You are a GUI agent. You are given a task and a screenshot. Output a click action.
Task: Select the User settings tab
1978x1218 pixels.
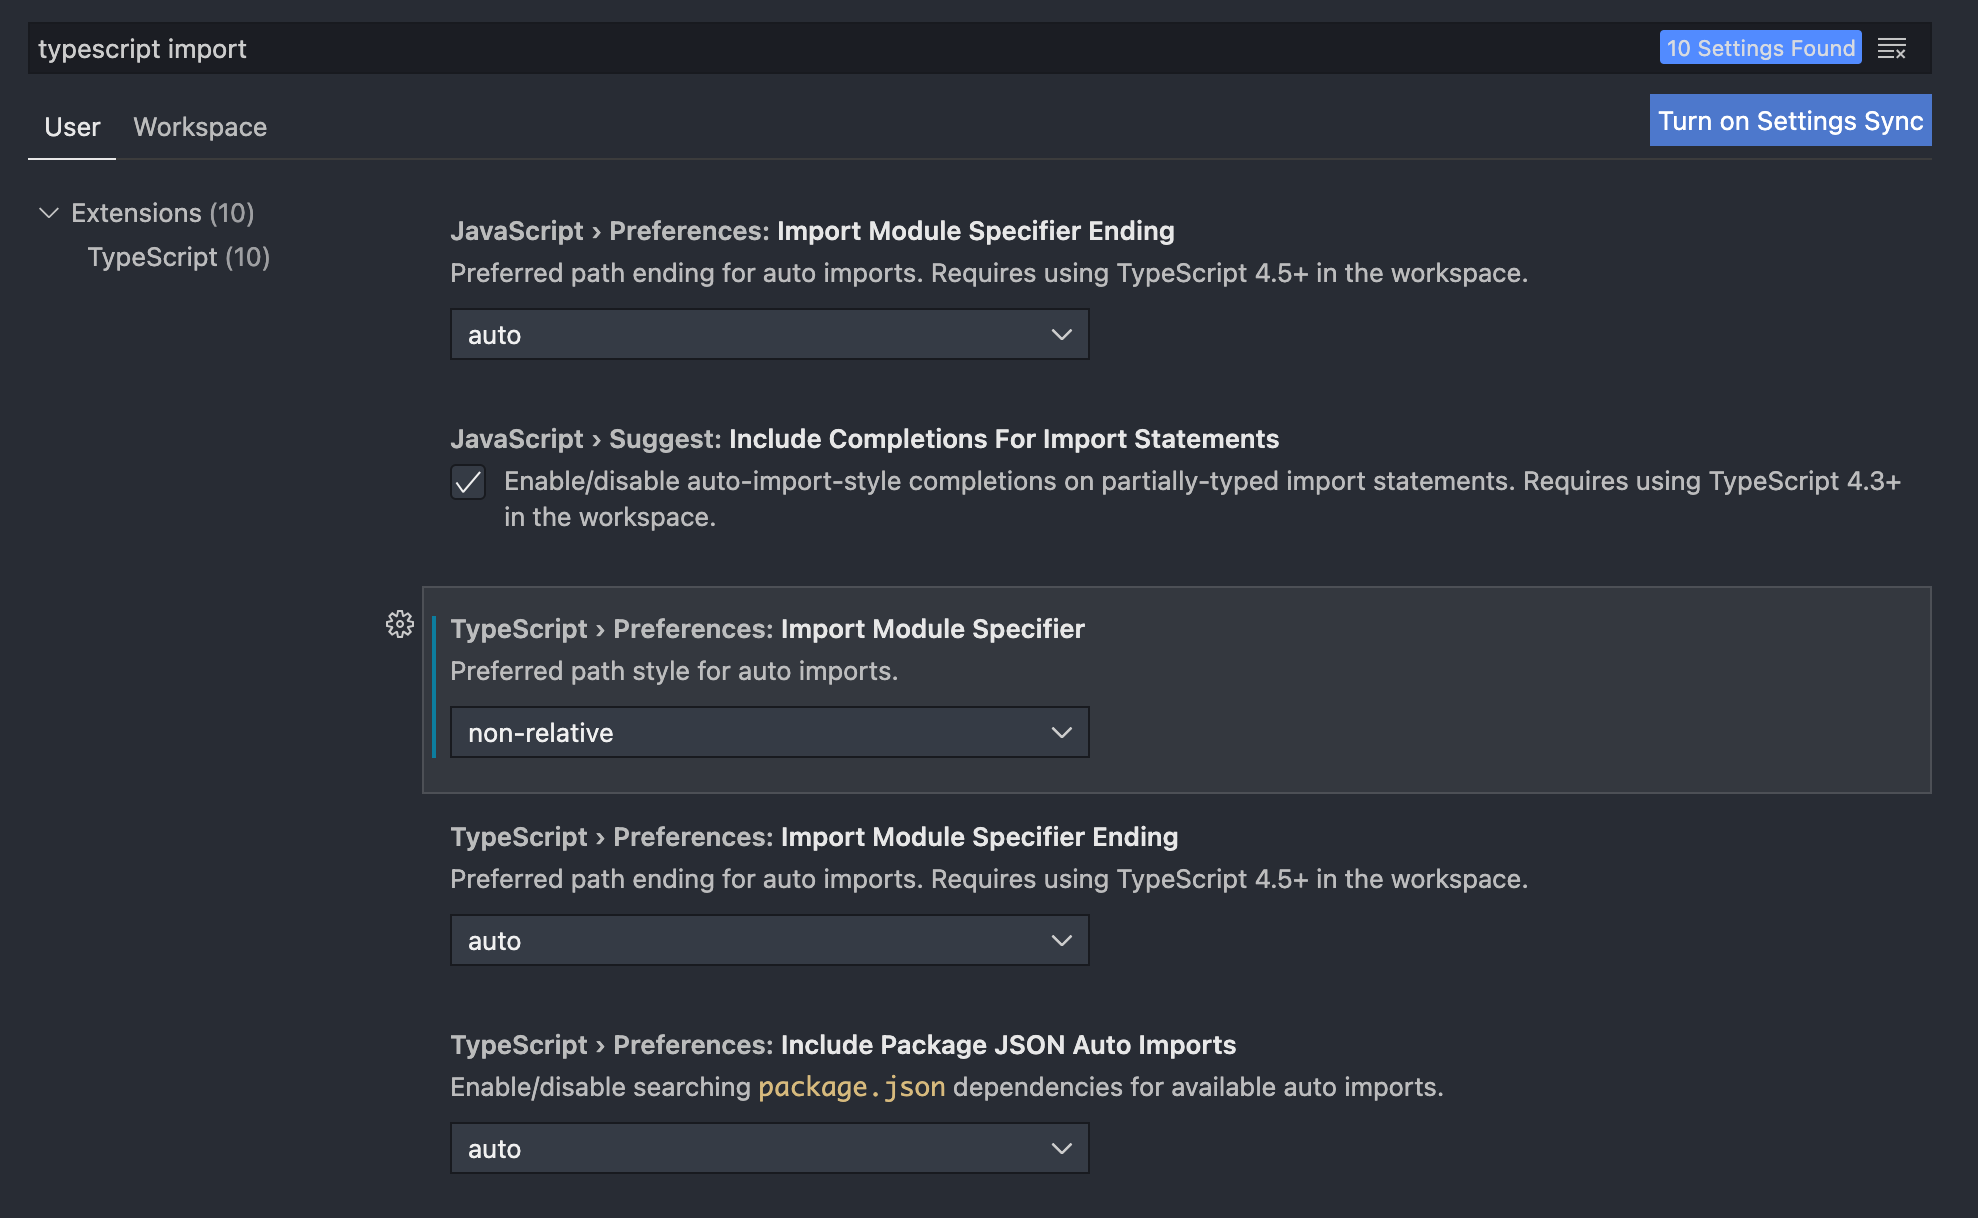point(72,127)
